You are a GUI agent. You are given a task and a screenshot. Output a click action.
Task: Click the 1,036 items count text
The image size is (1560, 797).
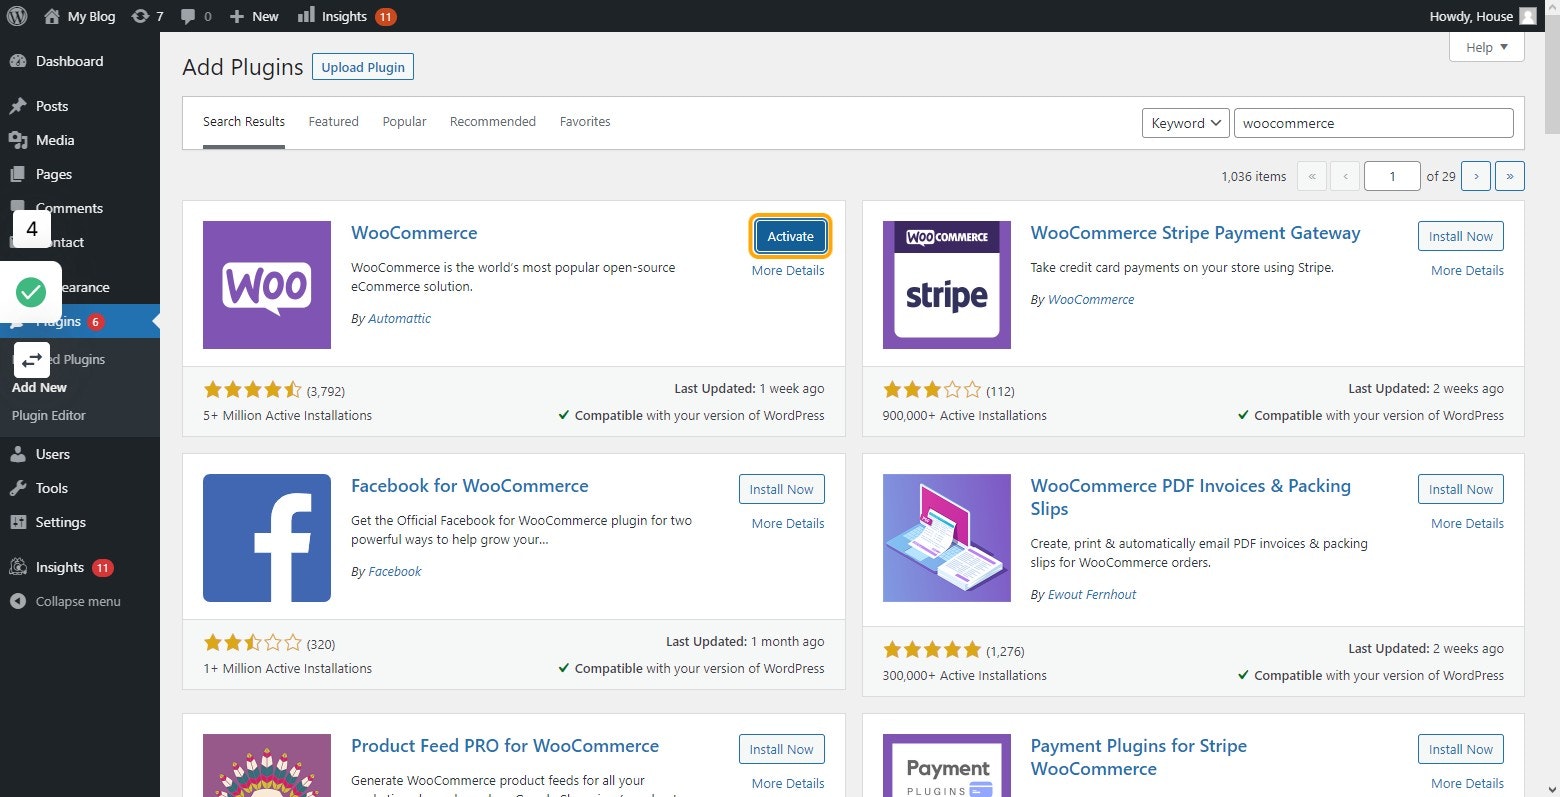point(1254,176)
